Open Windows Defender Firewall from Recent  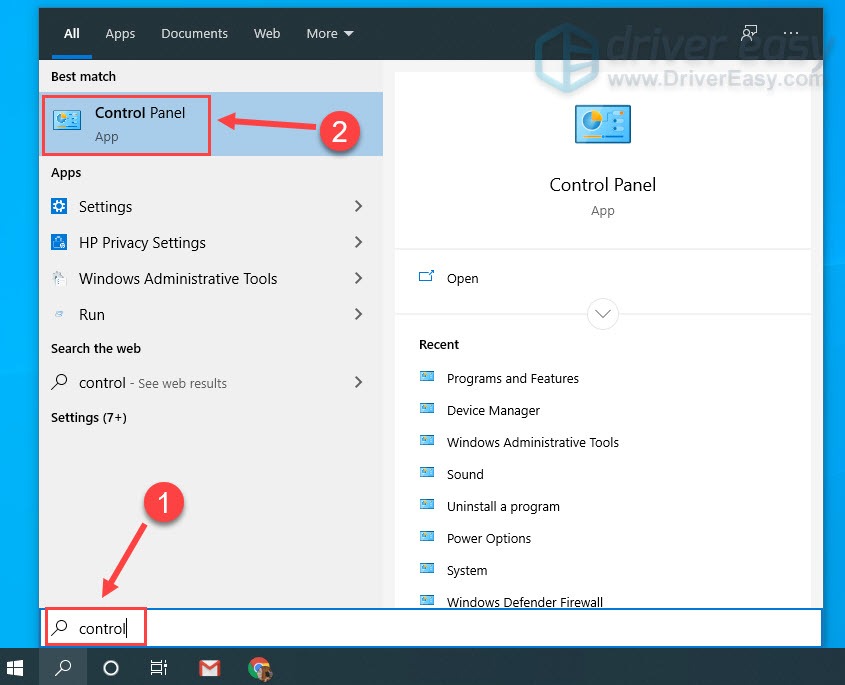(x=524, y=601)
